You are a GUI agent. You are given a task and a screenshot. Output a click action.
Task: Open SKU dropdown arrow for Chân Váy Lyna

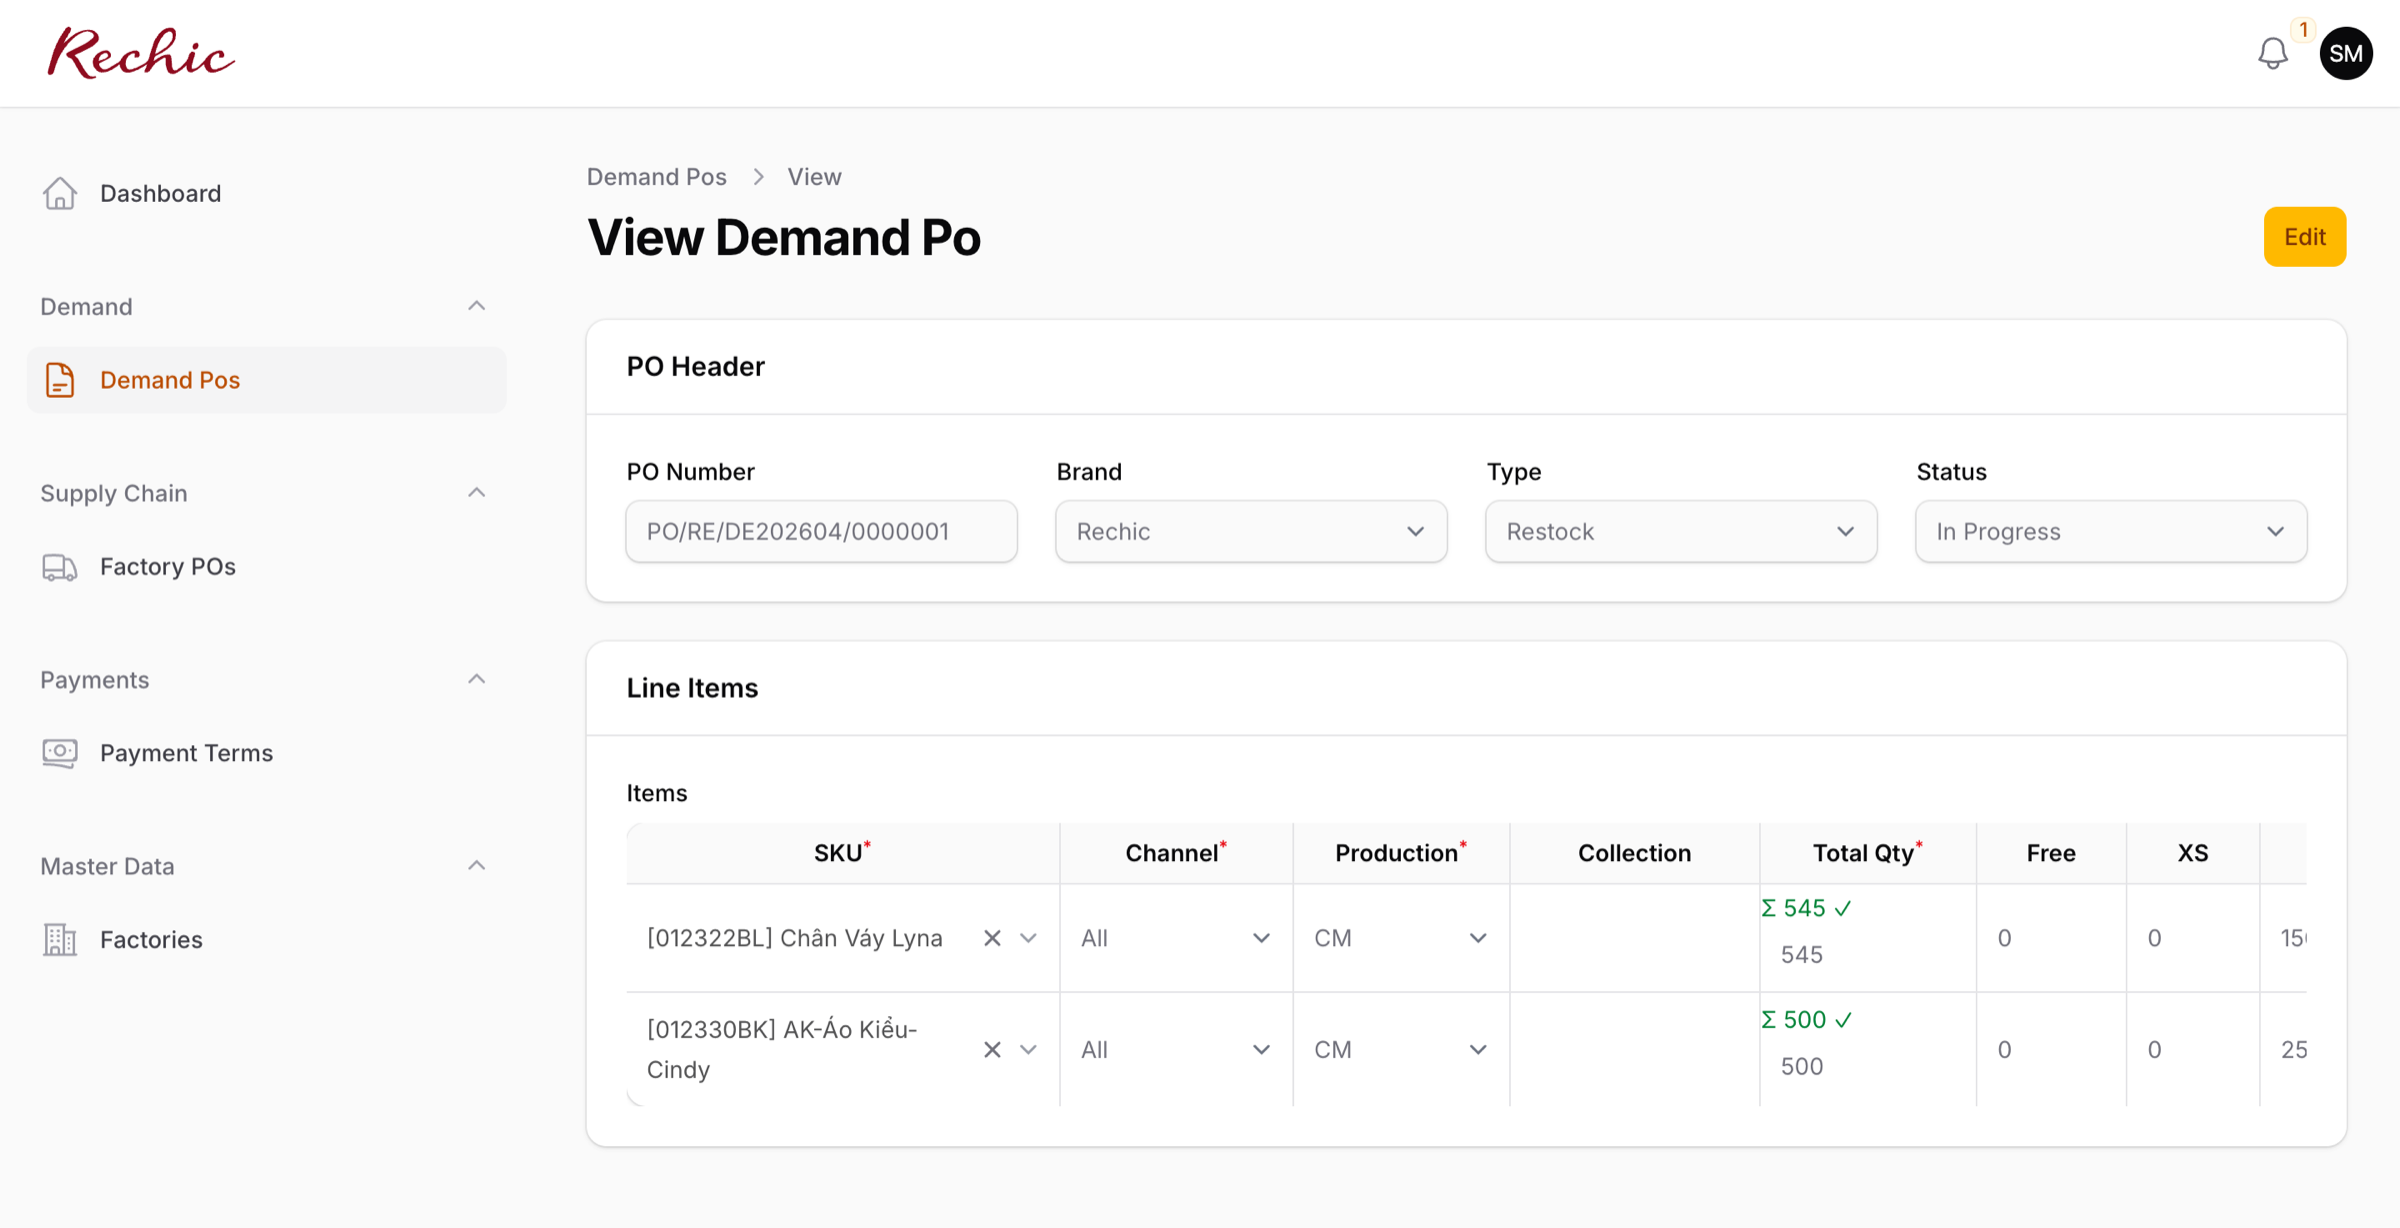pos(1028,938)
